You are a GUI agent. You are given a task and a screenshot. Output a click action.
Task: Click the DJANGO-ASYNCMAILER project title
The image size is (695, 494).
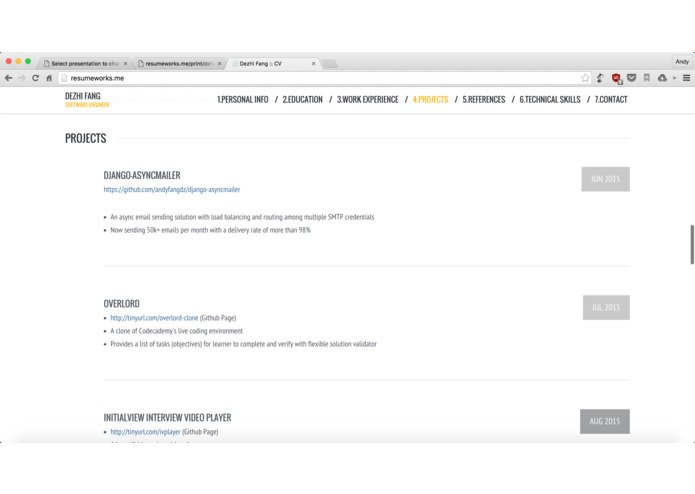(142, 175)
